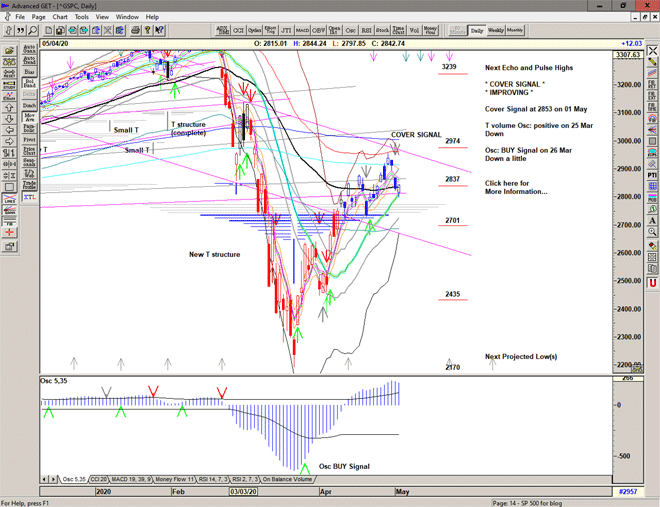Select Daily timeframe button

tap(477, 31)
